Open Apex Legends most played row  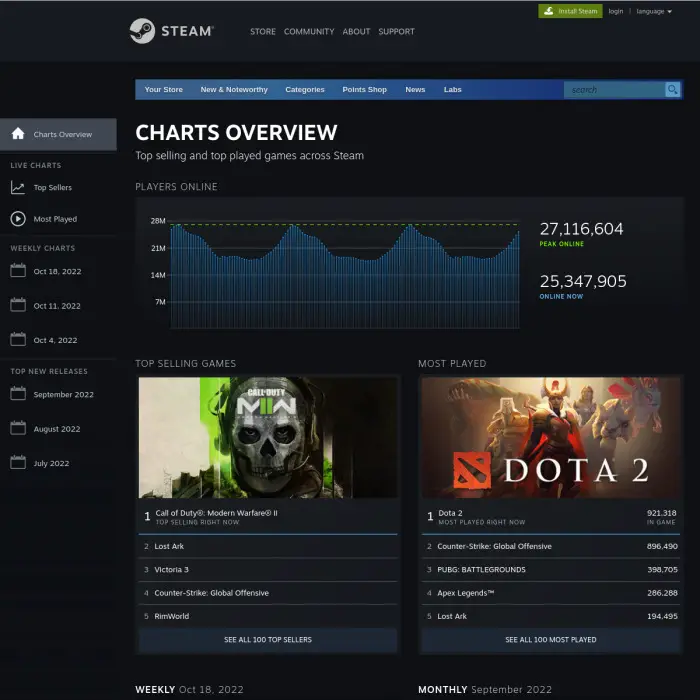[550, 593]
